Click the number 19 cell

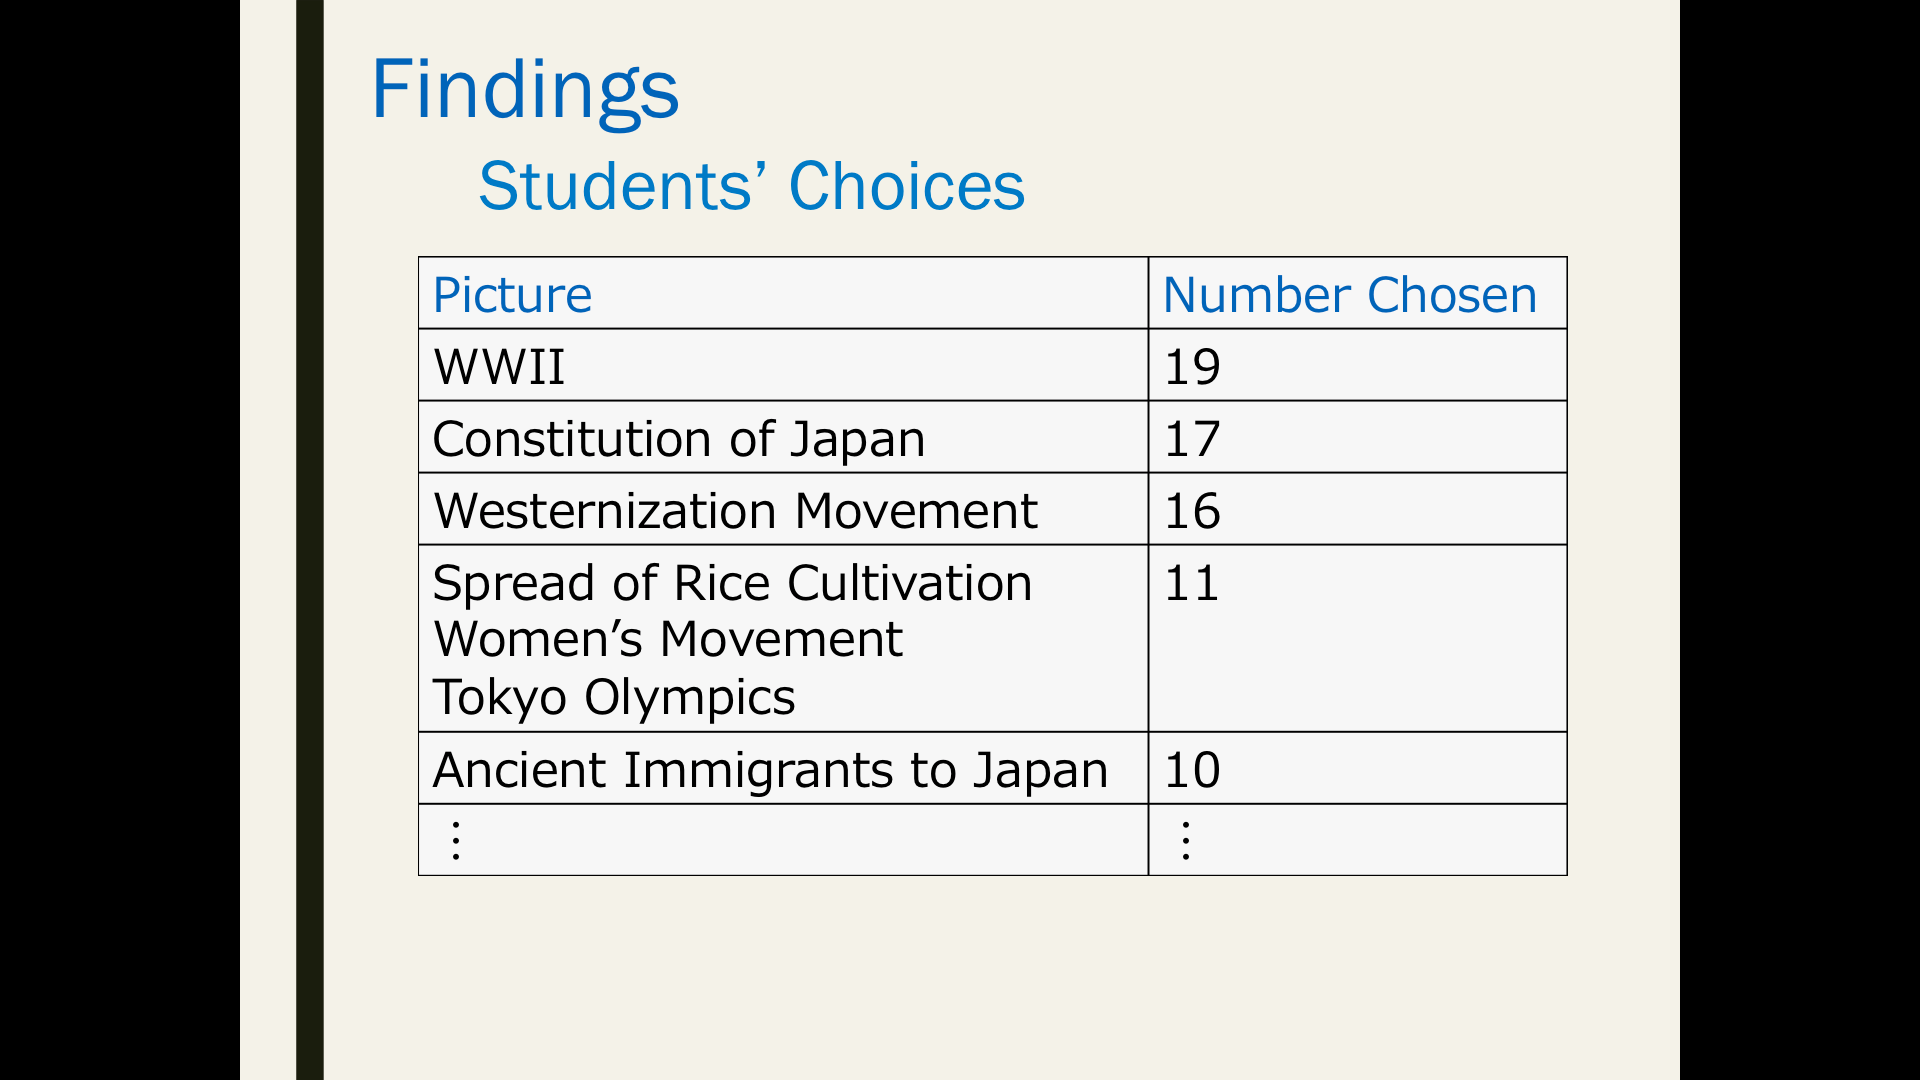point(1357,366)
